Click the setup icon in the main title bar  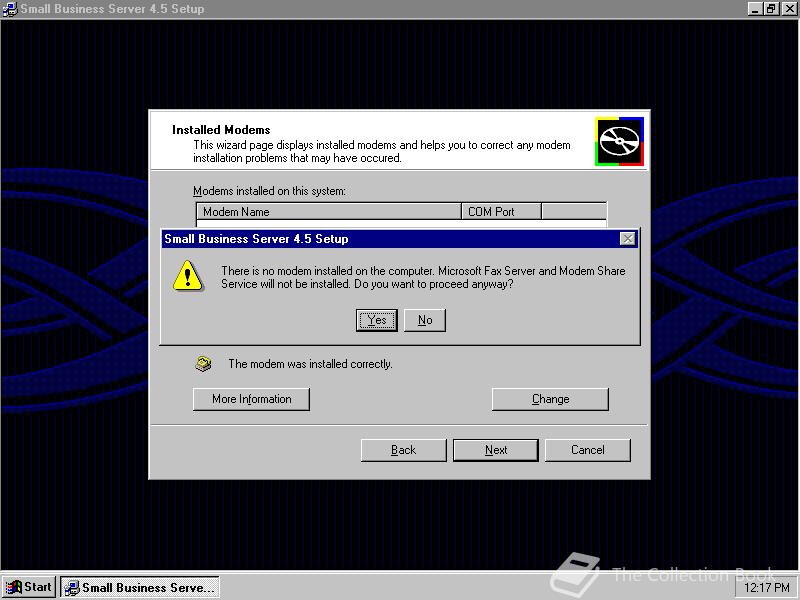[10, 9]
